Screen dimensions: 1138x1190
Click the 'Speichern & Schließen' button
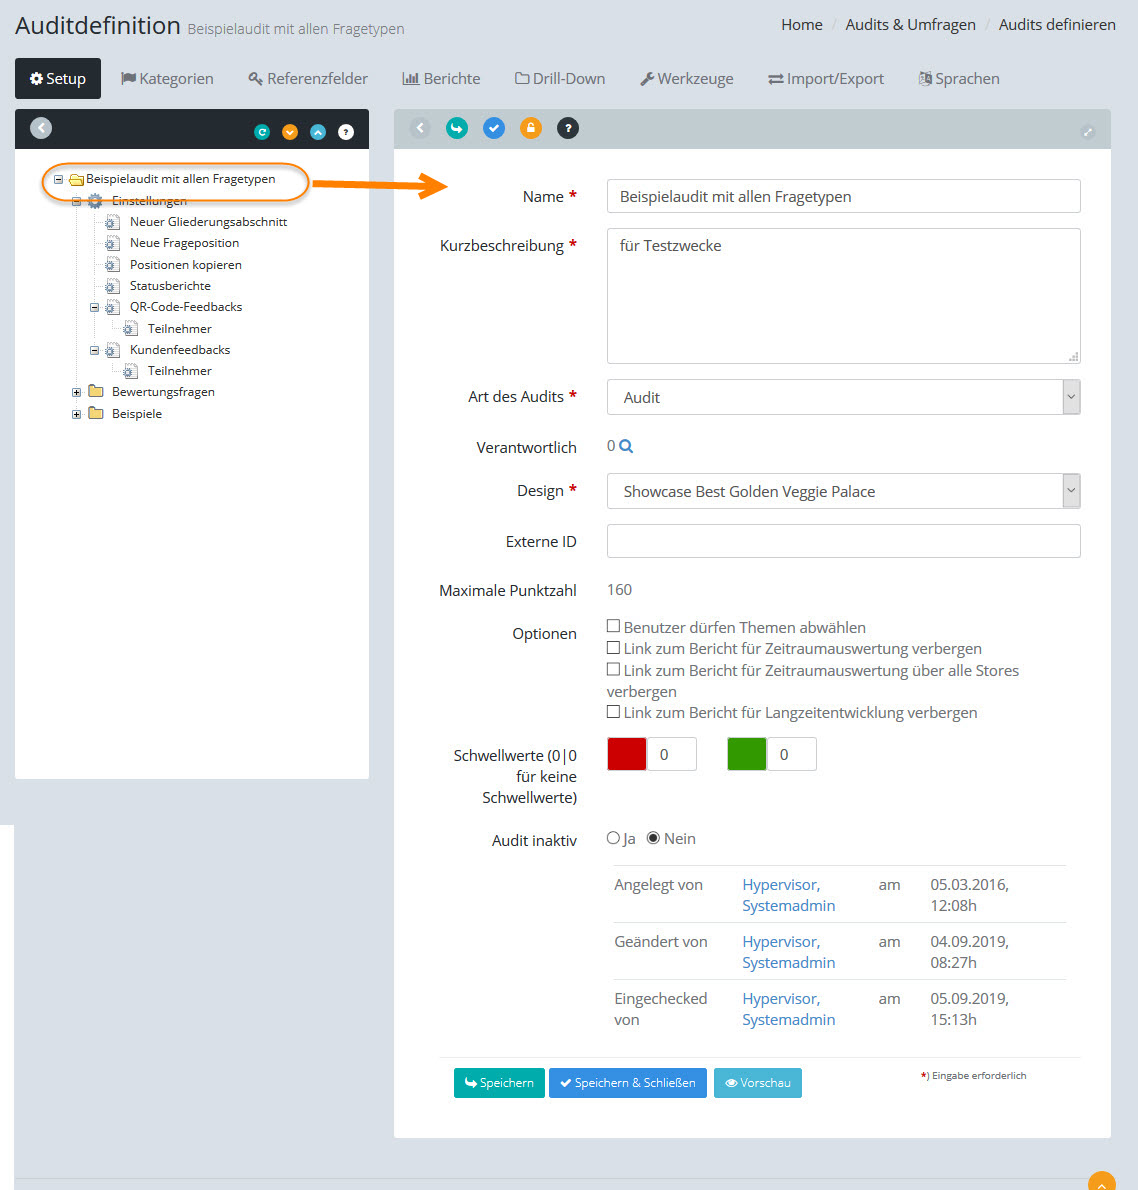(x=628, y=1083)
